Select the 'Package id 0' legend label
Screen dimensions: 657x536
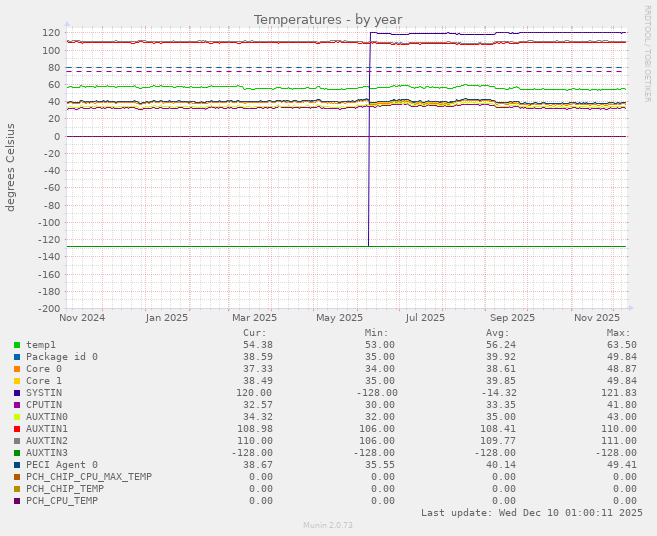click(62, 357)
